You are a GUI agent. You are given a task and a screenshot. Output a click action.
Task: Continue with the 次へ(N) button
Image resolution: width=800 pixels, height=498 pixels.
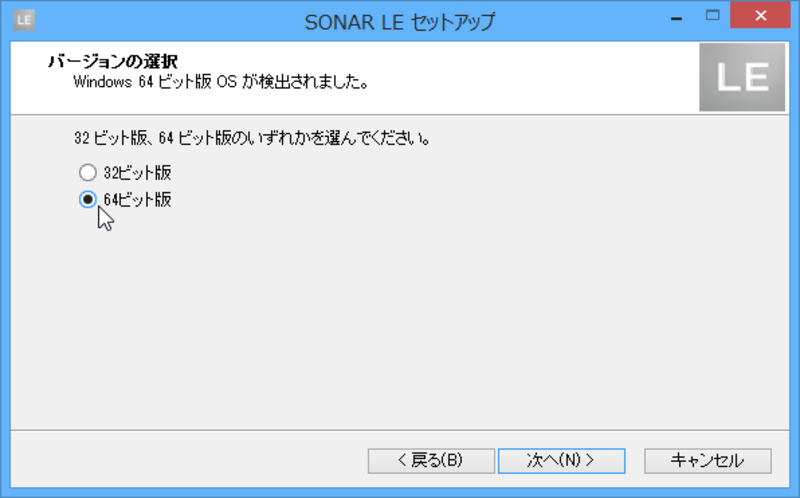(561, 461)
